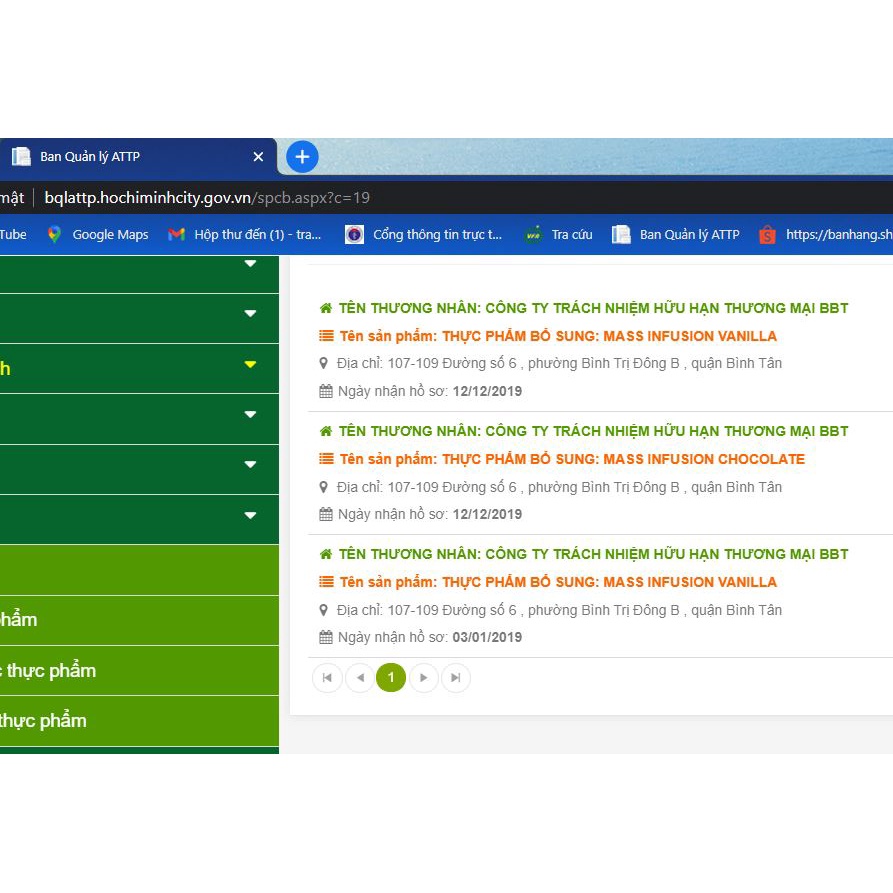
Task: Jump to last page in pagination
Action: [455, 678]
